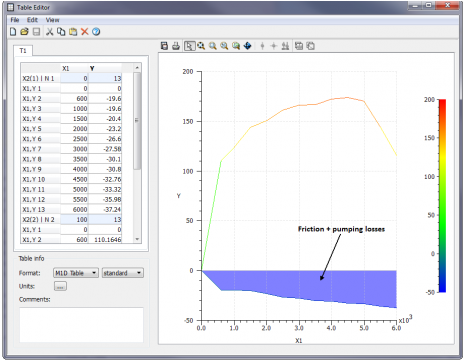Click the Cut scissors icon
The image size is (463, 360).
point(50,32)
